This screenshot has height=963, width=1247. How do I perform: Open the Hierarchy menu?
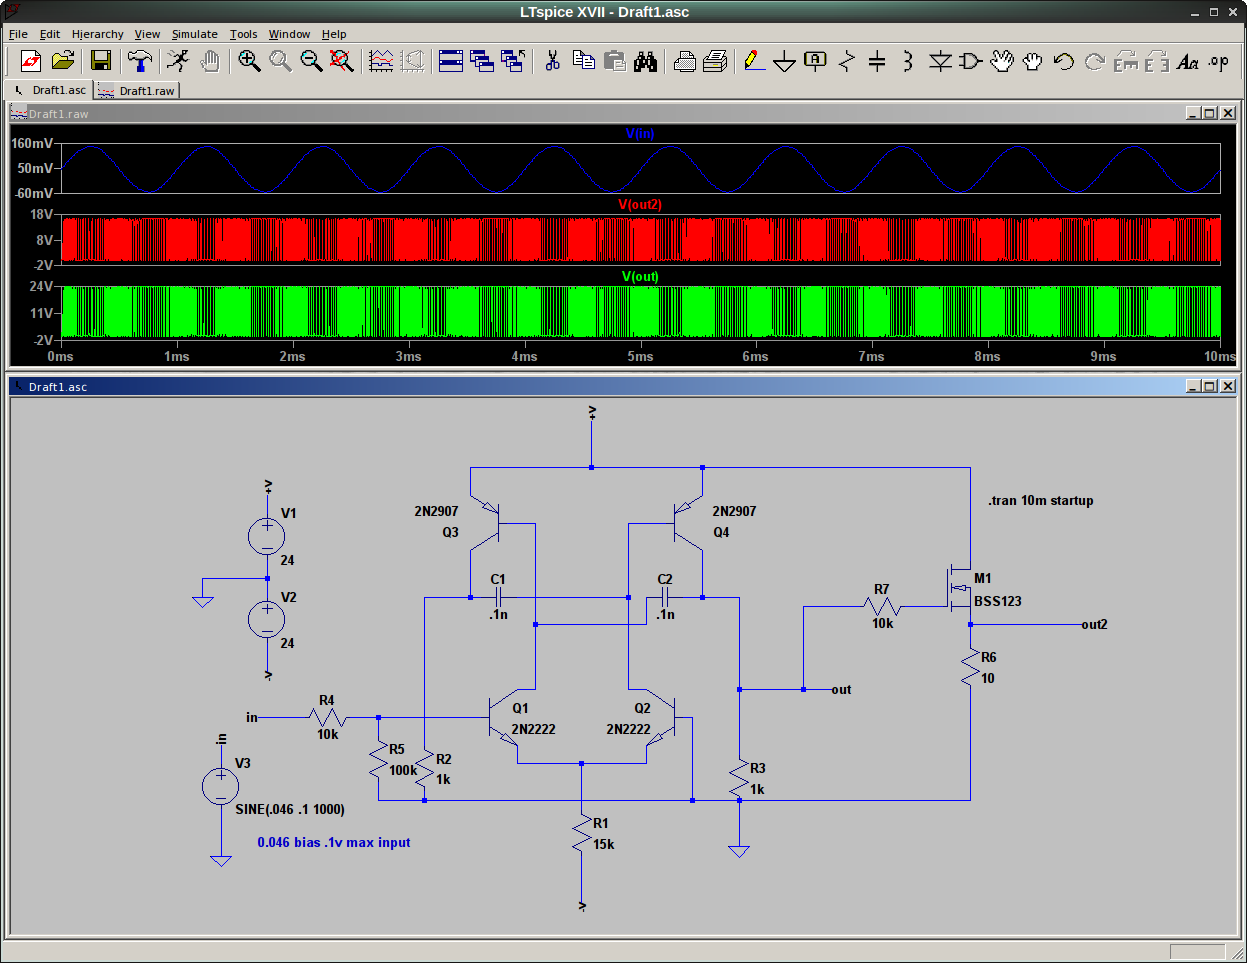(x=98, y=34)
